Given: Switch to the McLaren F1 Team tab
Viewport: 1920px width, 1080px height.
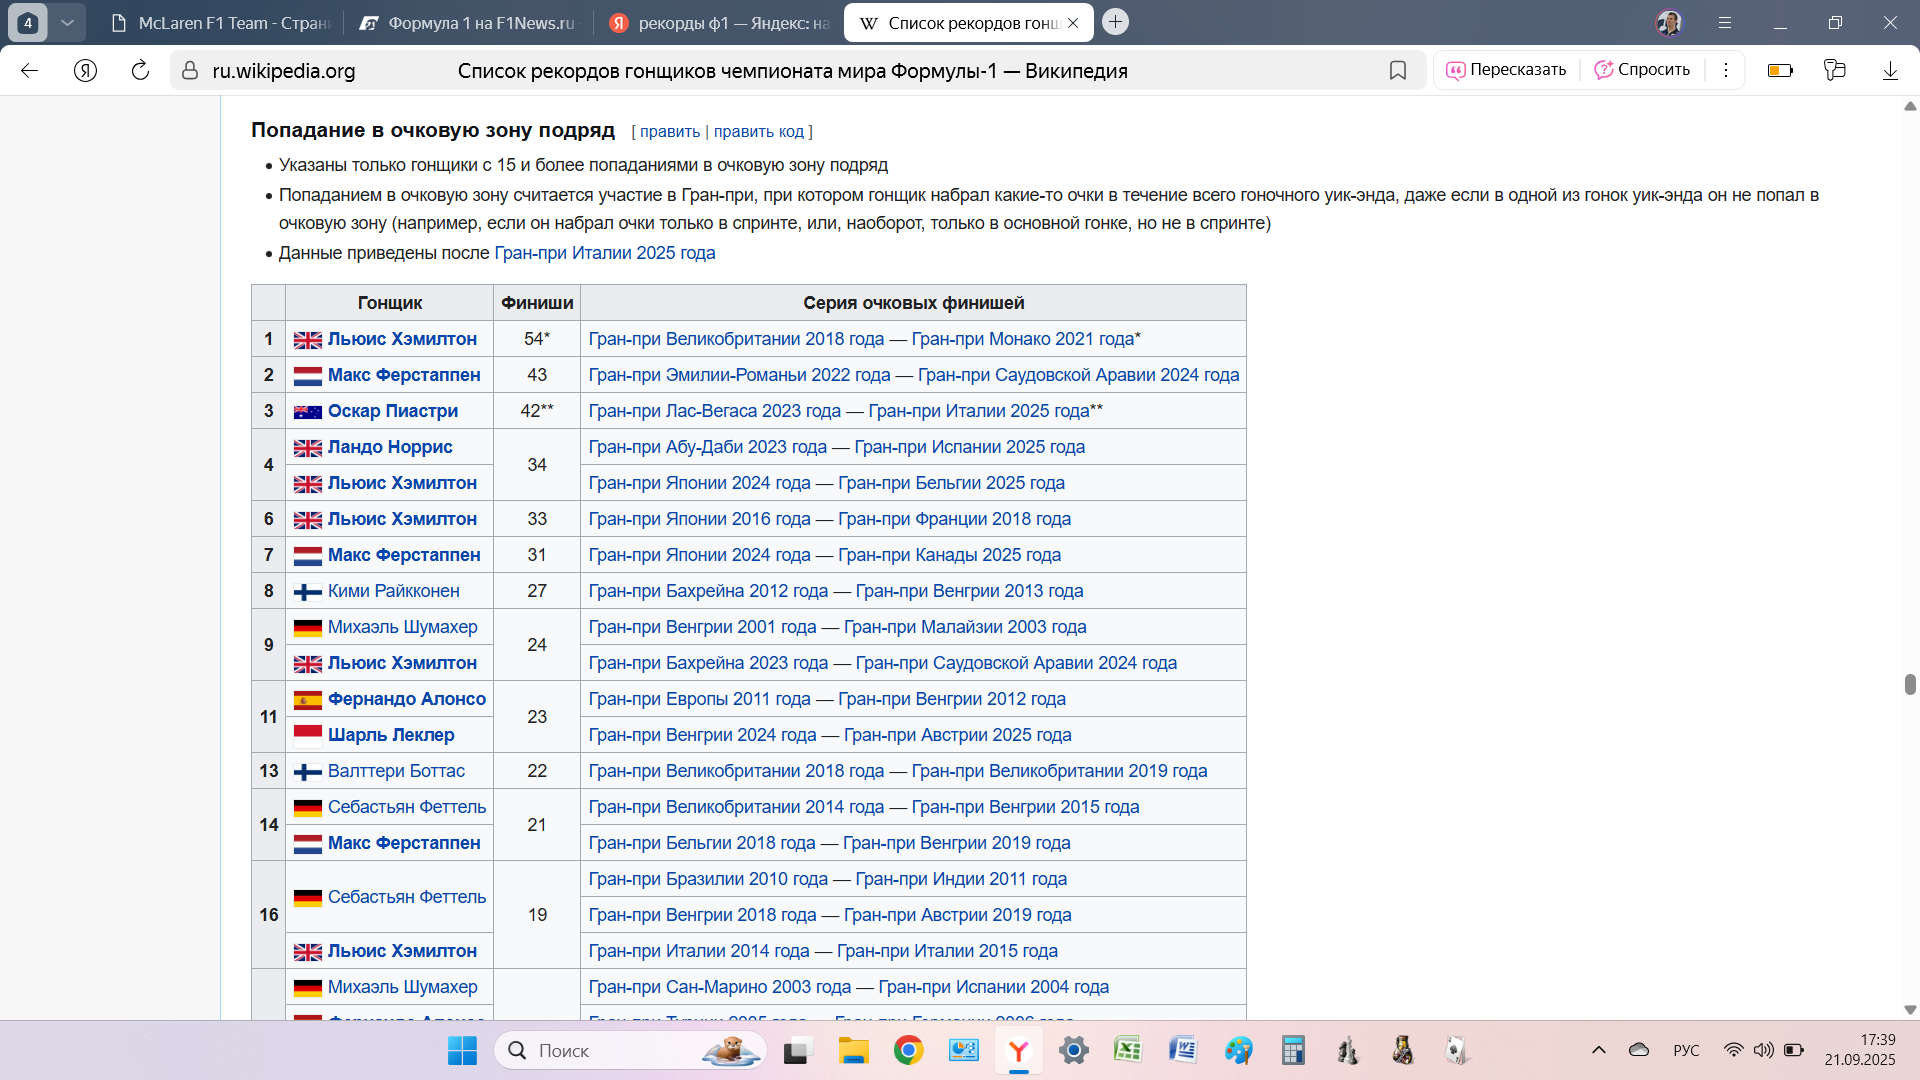Looking at the screenshot, I should coord(221,23).
